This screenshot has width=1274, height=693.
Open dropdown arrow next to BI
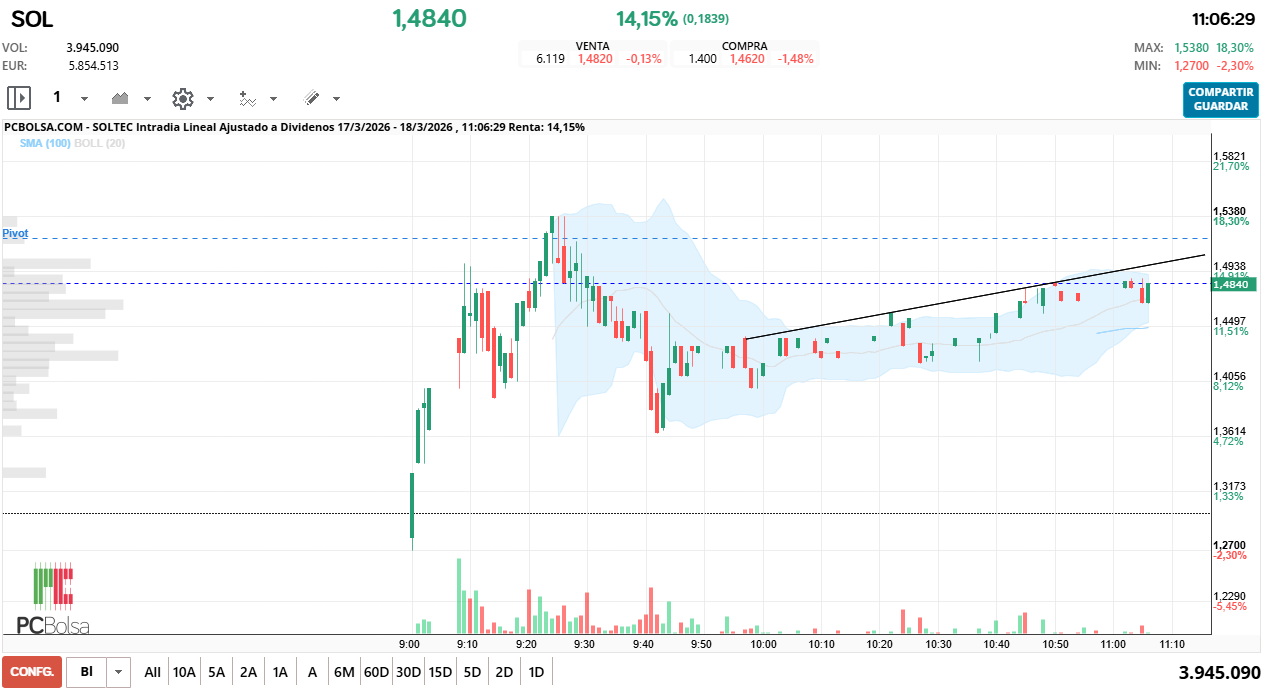(119, 672)
